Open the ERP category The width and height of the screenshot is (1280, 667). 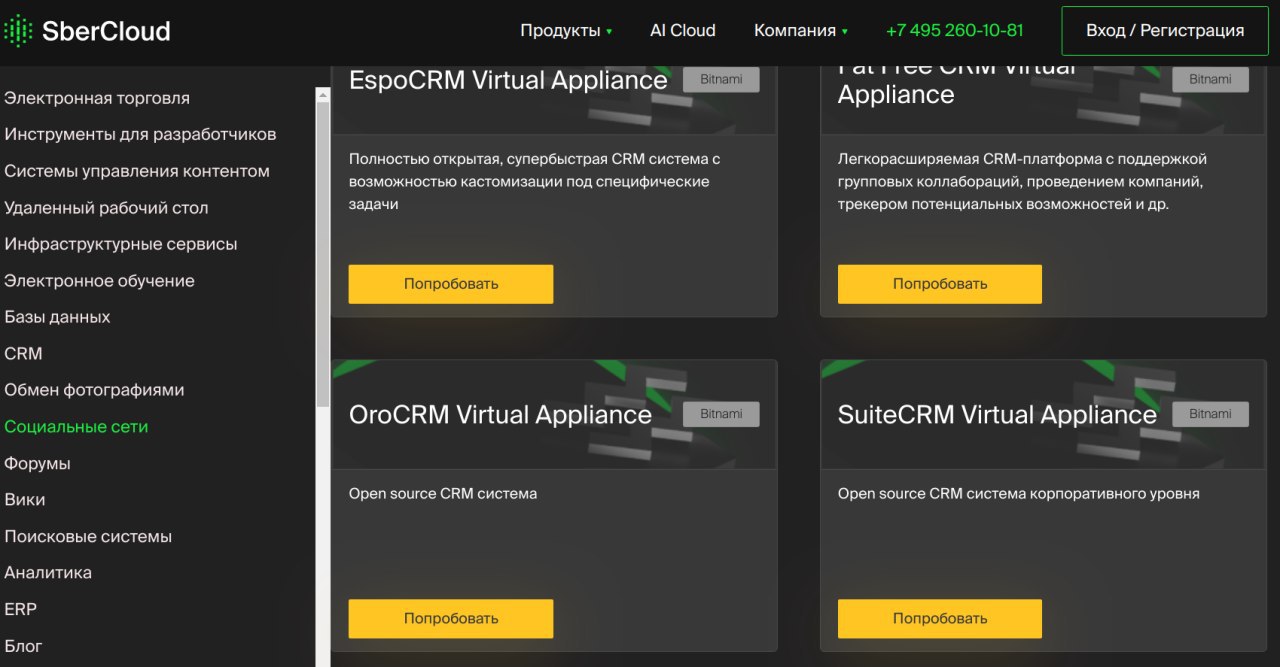click(x=20, y=609)
